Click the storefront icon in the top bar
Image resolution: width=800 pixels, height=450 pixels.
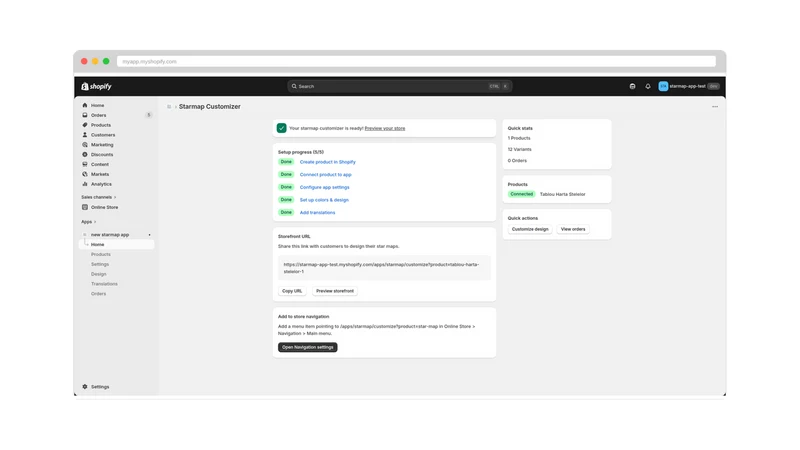click(632, 86)
